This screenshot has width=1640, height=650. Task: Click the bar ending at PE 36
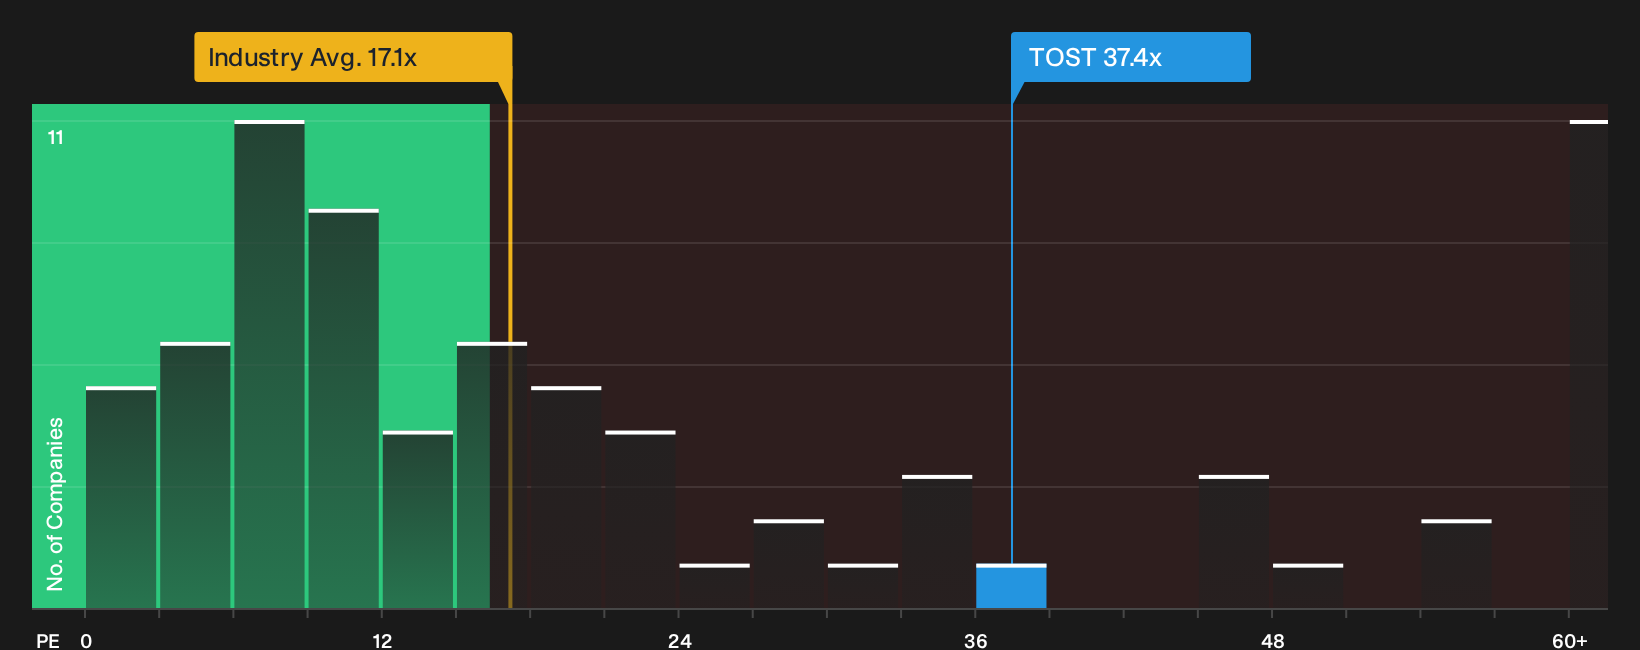[937, 541]
